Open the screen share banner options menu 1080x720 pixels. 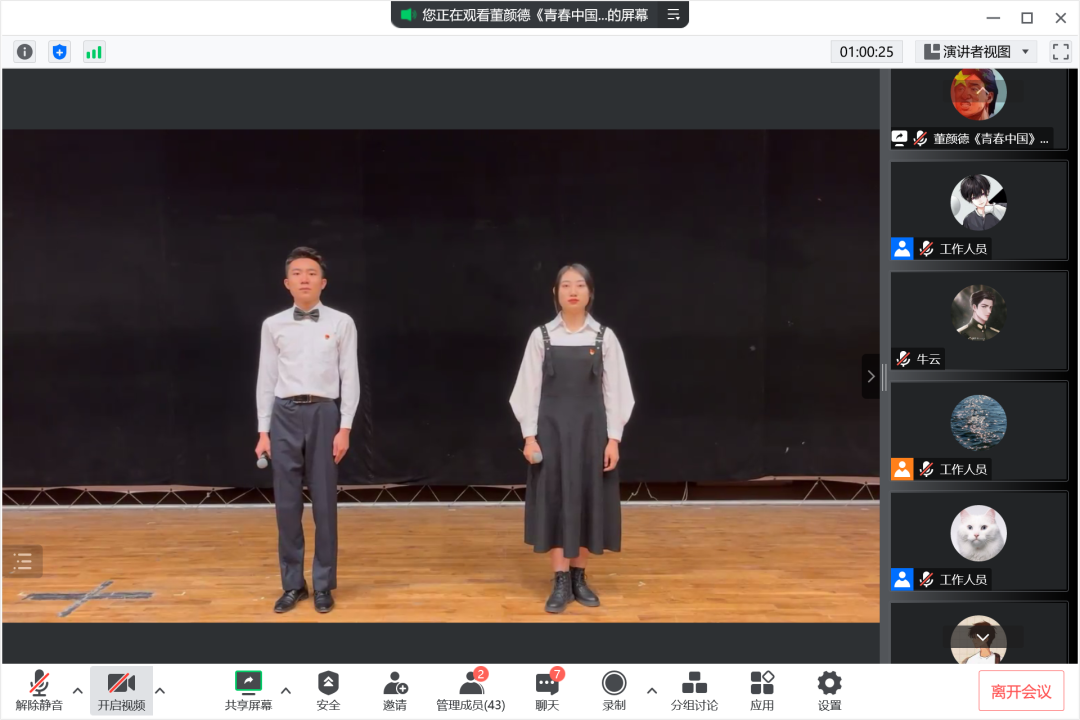click(673, 15)
